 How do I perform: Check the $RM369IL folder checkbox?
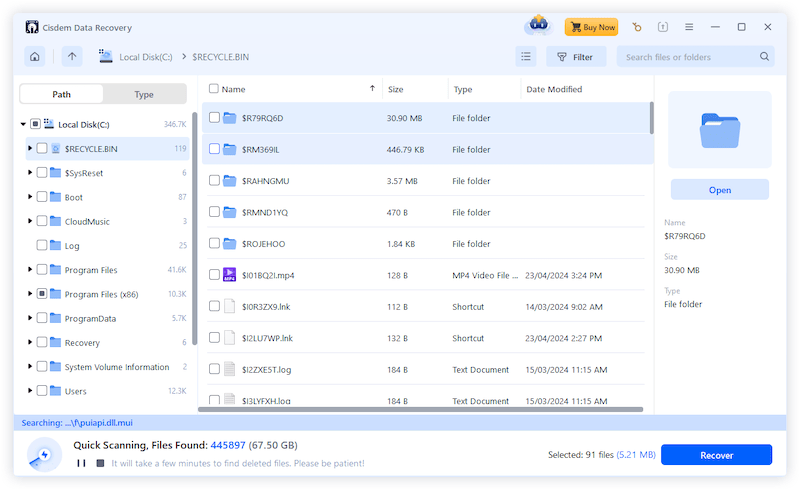tap(214, 149)
